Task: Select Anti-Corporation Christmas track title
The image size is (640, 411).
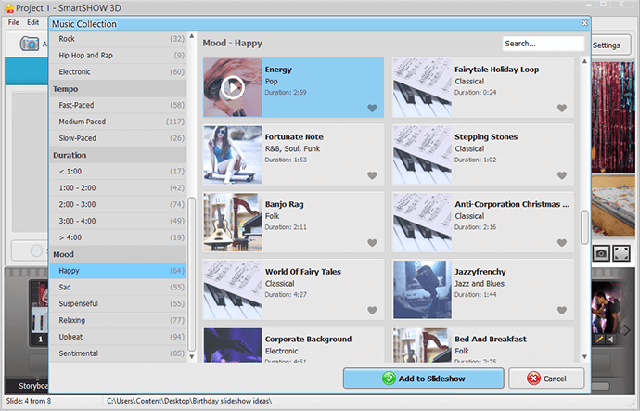Action: pos(511,204)
